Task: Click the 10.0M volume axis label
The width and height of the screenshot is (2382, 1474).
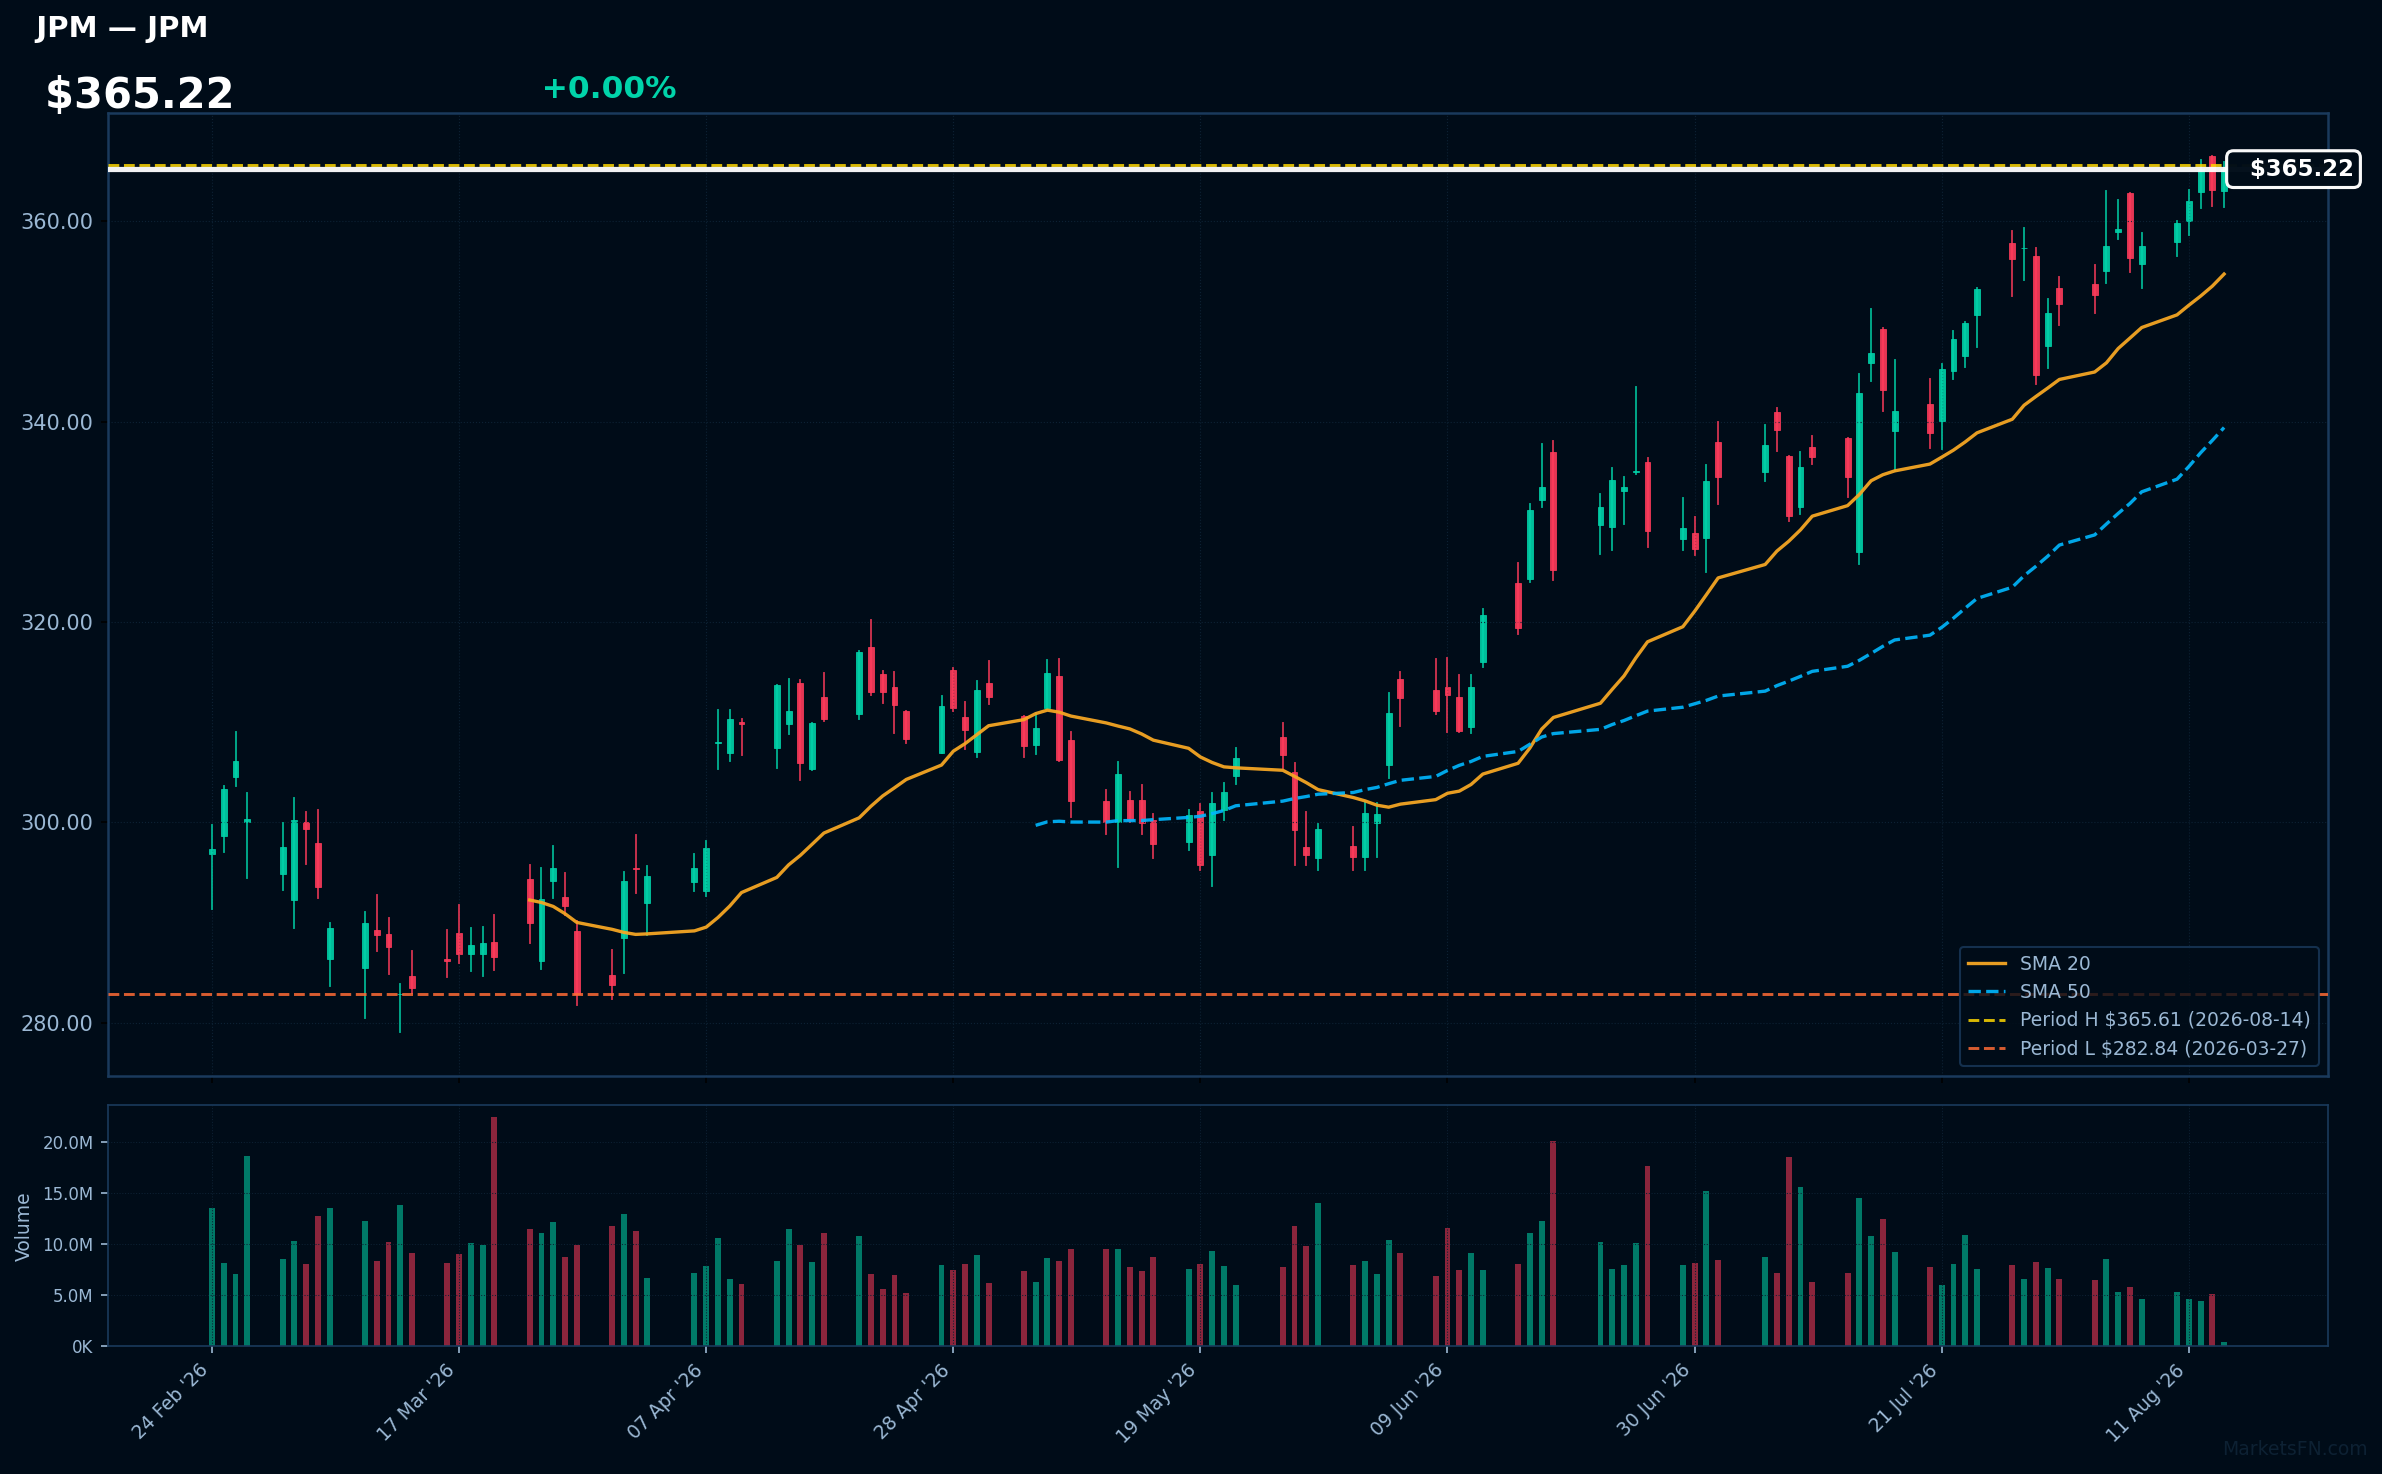Action: tap(68, 1245)
